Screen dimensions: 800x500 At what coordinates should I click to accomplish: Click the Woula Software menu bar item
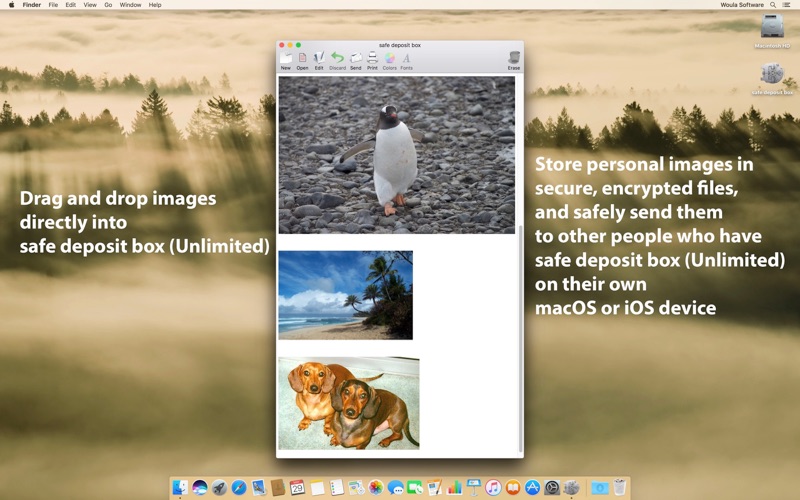[742, 5]
